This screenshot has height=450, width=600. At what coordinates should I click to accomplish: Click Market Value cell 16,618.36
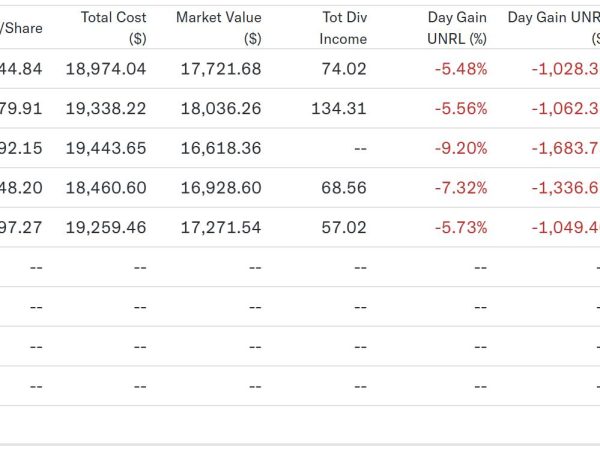pos(221,148)
